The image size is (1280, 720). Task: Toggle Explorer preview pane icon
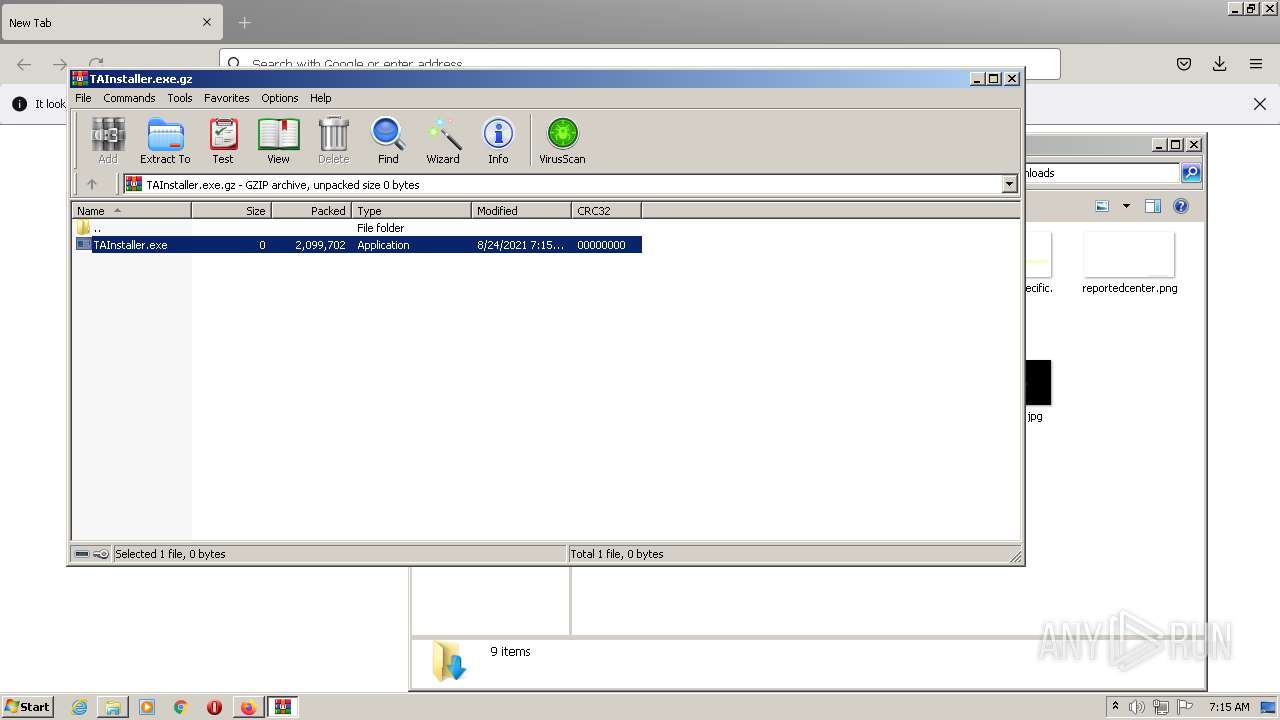1153,206
